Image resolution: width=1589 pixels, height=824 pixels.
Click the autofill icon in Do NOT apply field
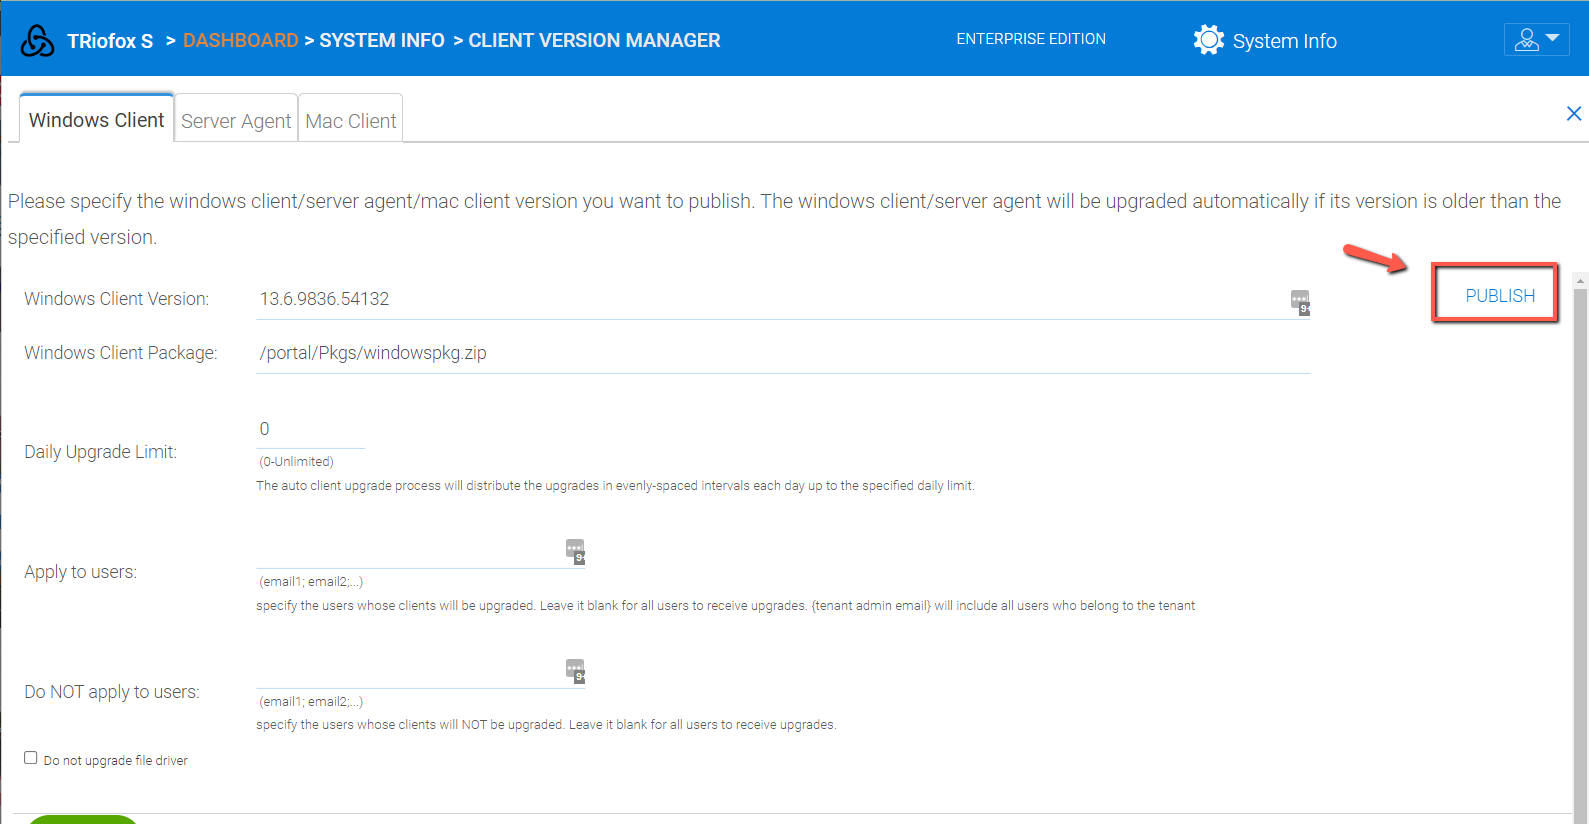click(575, 671)
